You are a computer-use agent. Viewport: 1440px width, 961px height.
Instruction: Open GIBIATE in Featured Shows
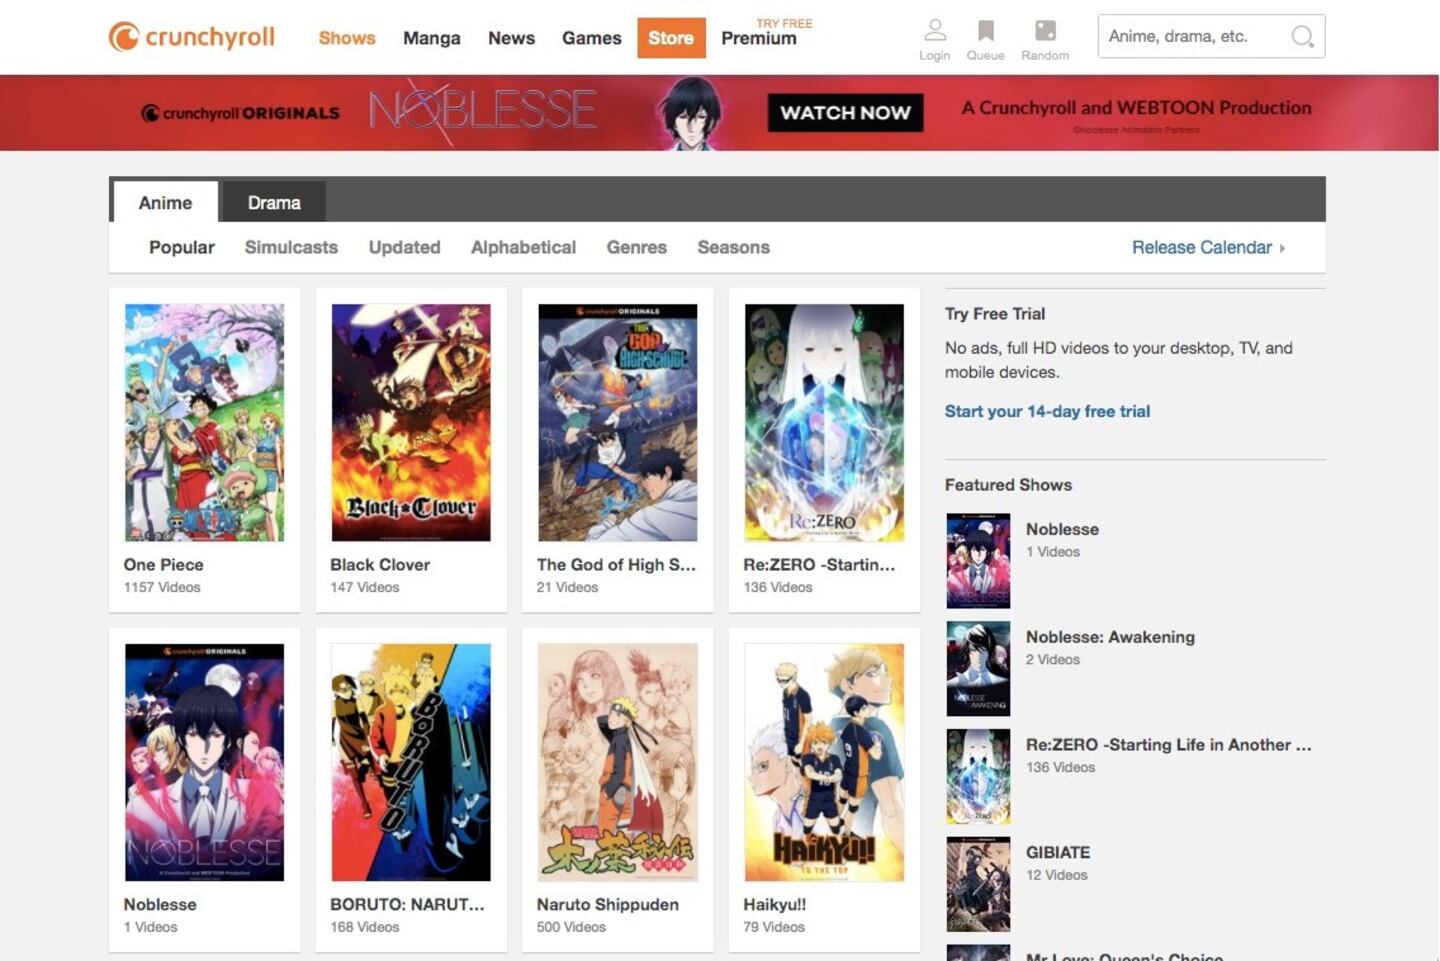(1057, 852)
